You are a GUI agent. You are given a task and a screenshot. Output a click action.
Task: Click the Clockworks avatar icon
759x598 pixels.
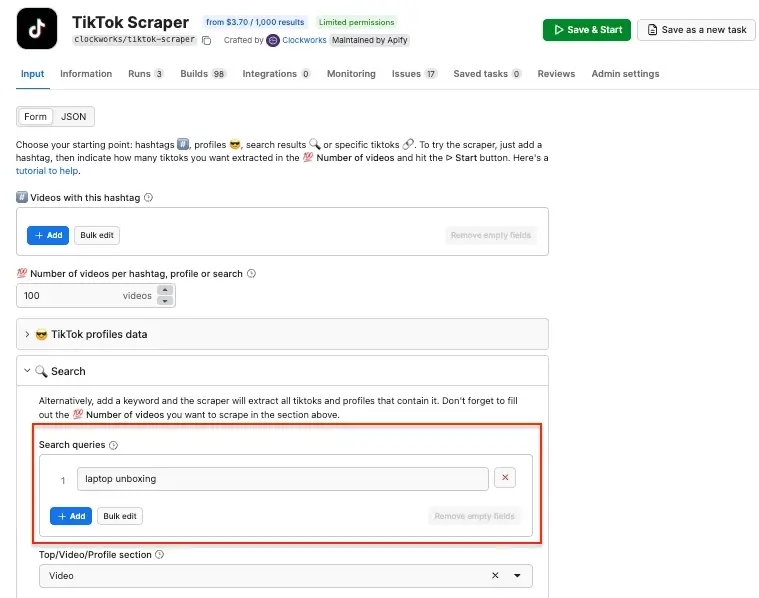(x=273, y=40)
